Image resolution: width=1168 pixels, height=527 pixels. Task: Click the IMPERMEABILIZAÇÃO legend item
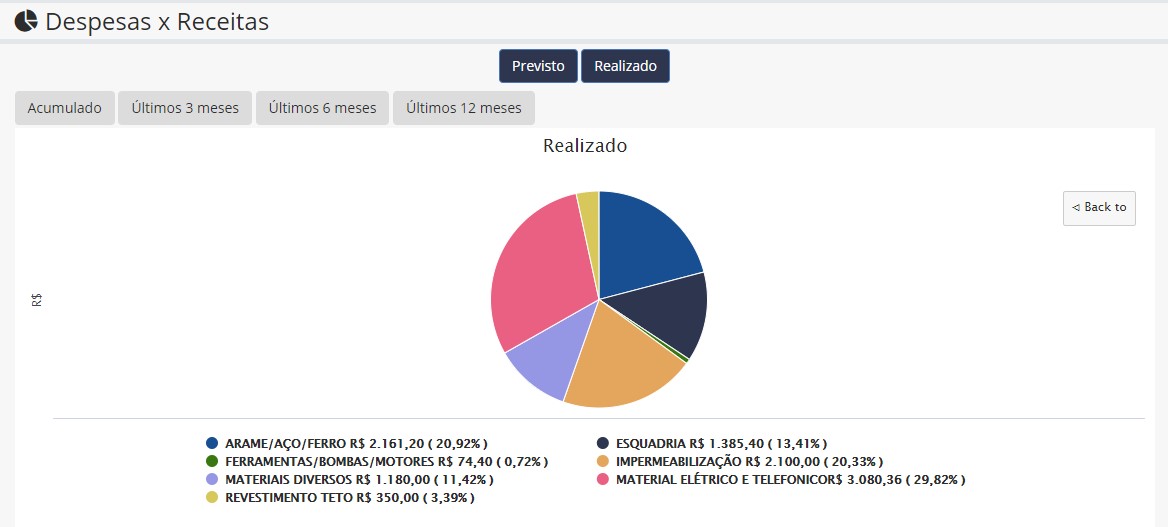740,461
